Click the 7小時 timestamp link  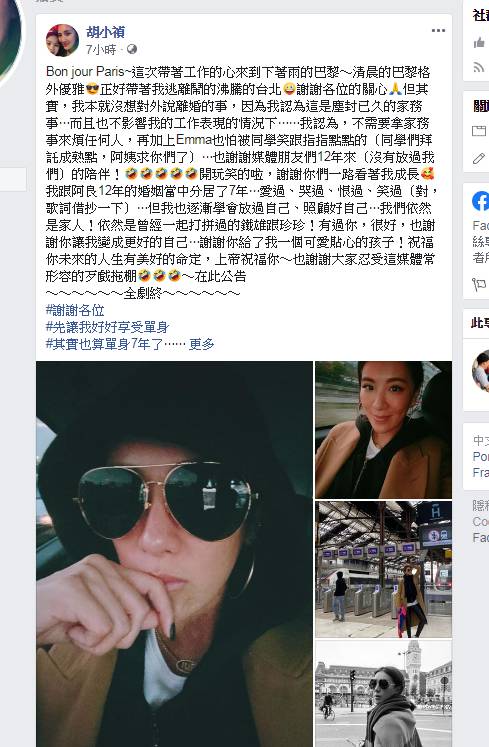point(101,49)
